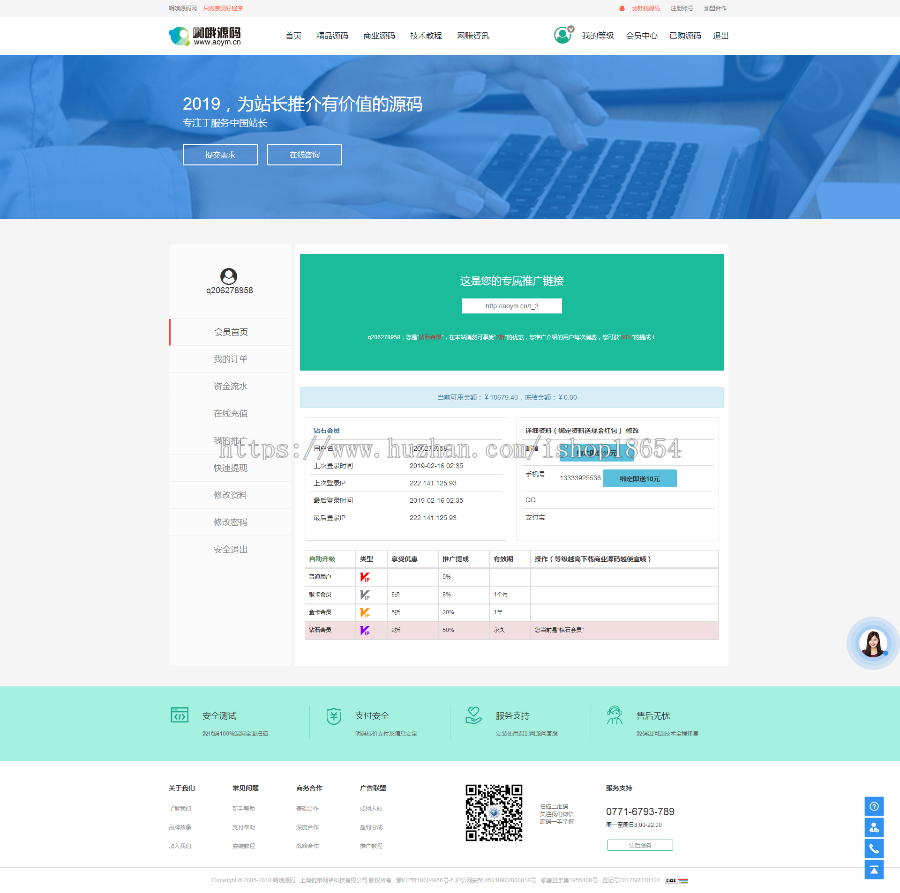Click the footer QR code image
The height and width of the screenshot is (893, 900).
[494, 813]
